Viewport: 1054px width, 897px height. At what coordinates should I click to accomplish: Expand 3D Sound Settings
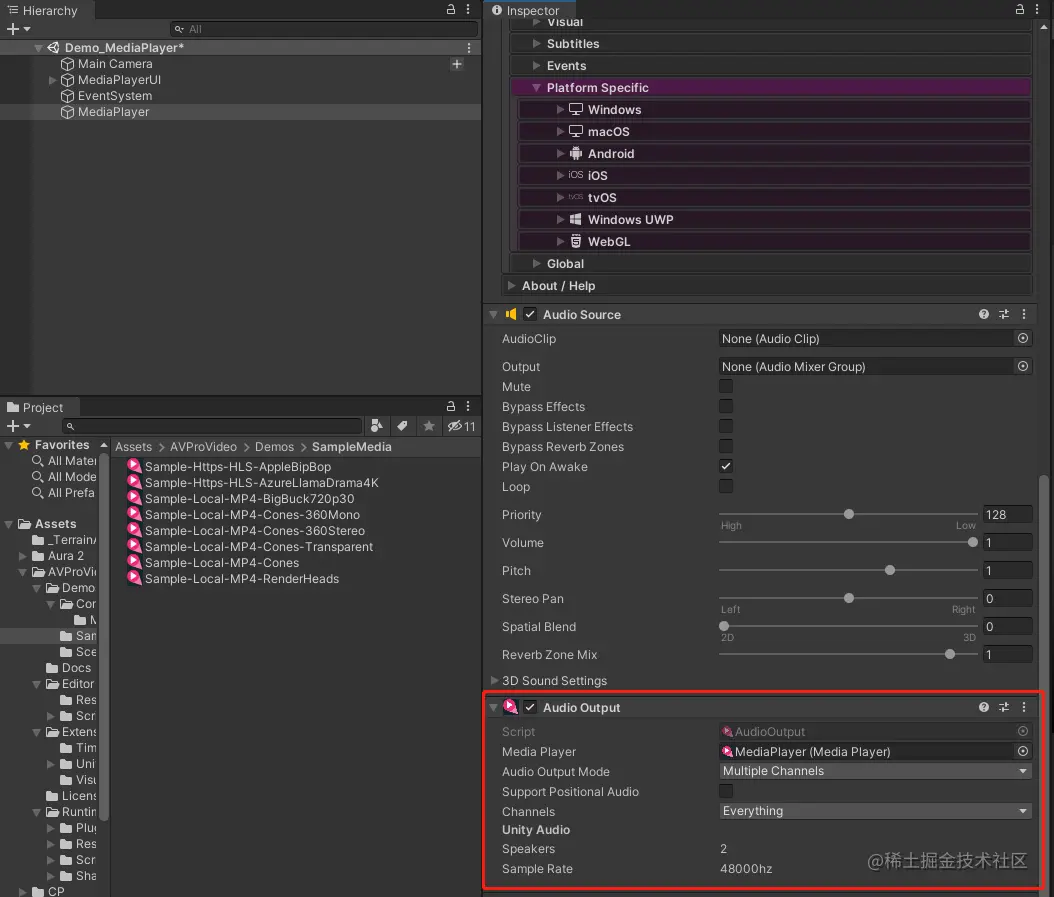[x=495, y=680]
